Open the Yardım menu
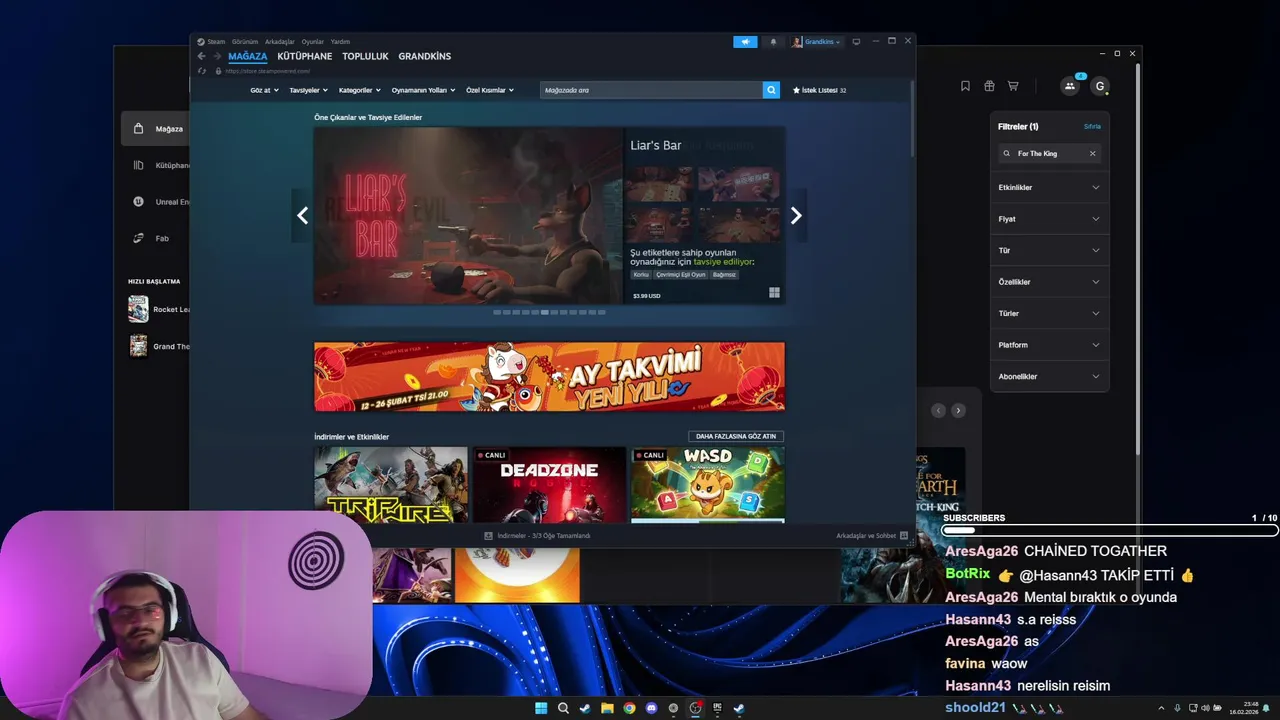This screenshot has width=1280, height=720. pos(340,42)
